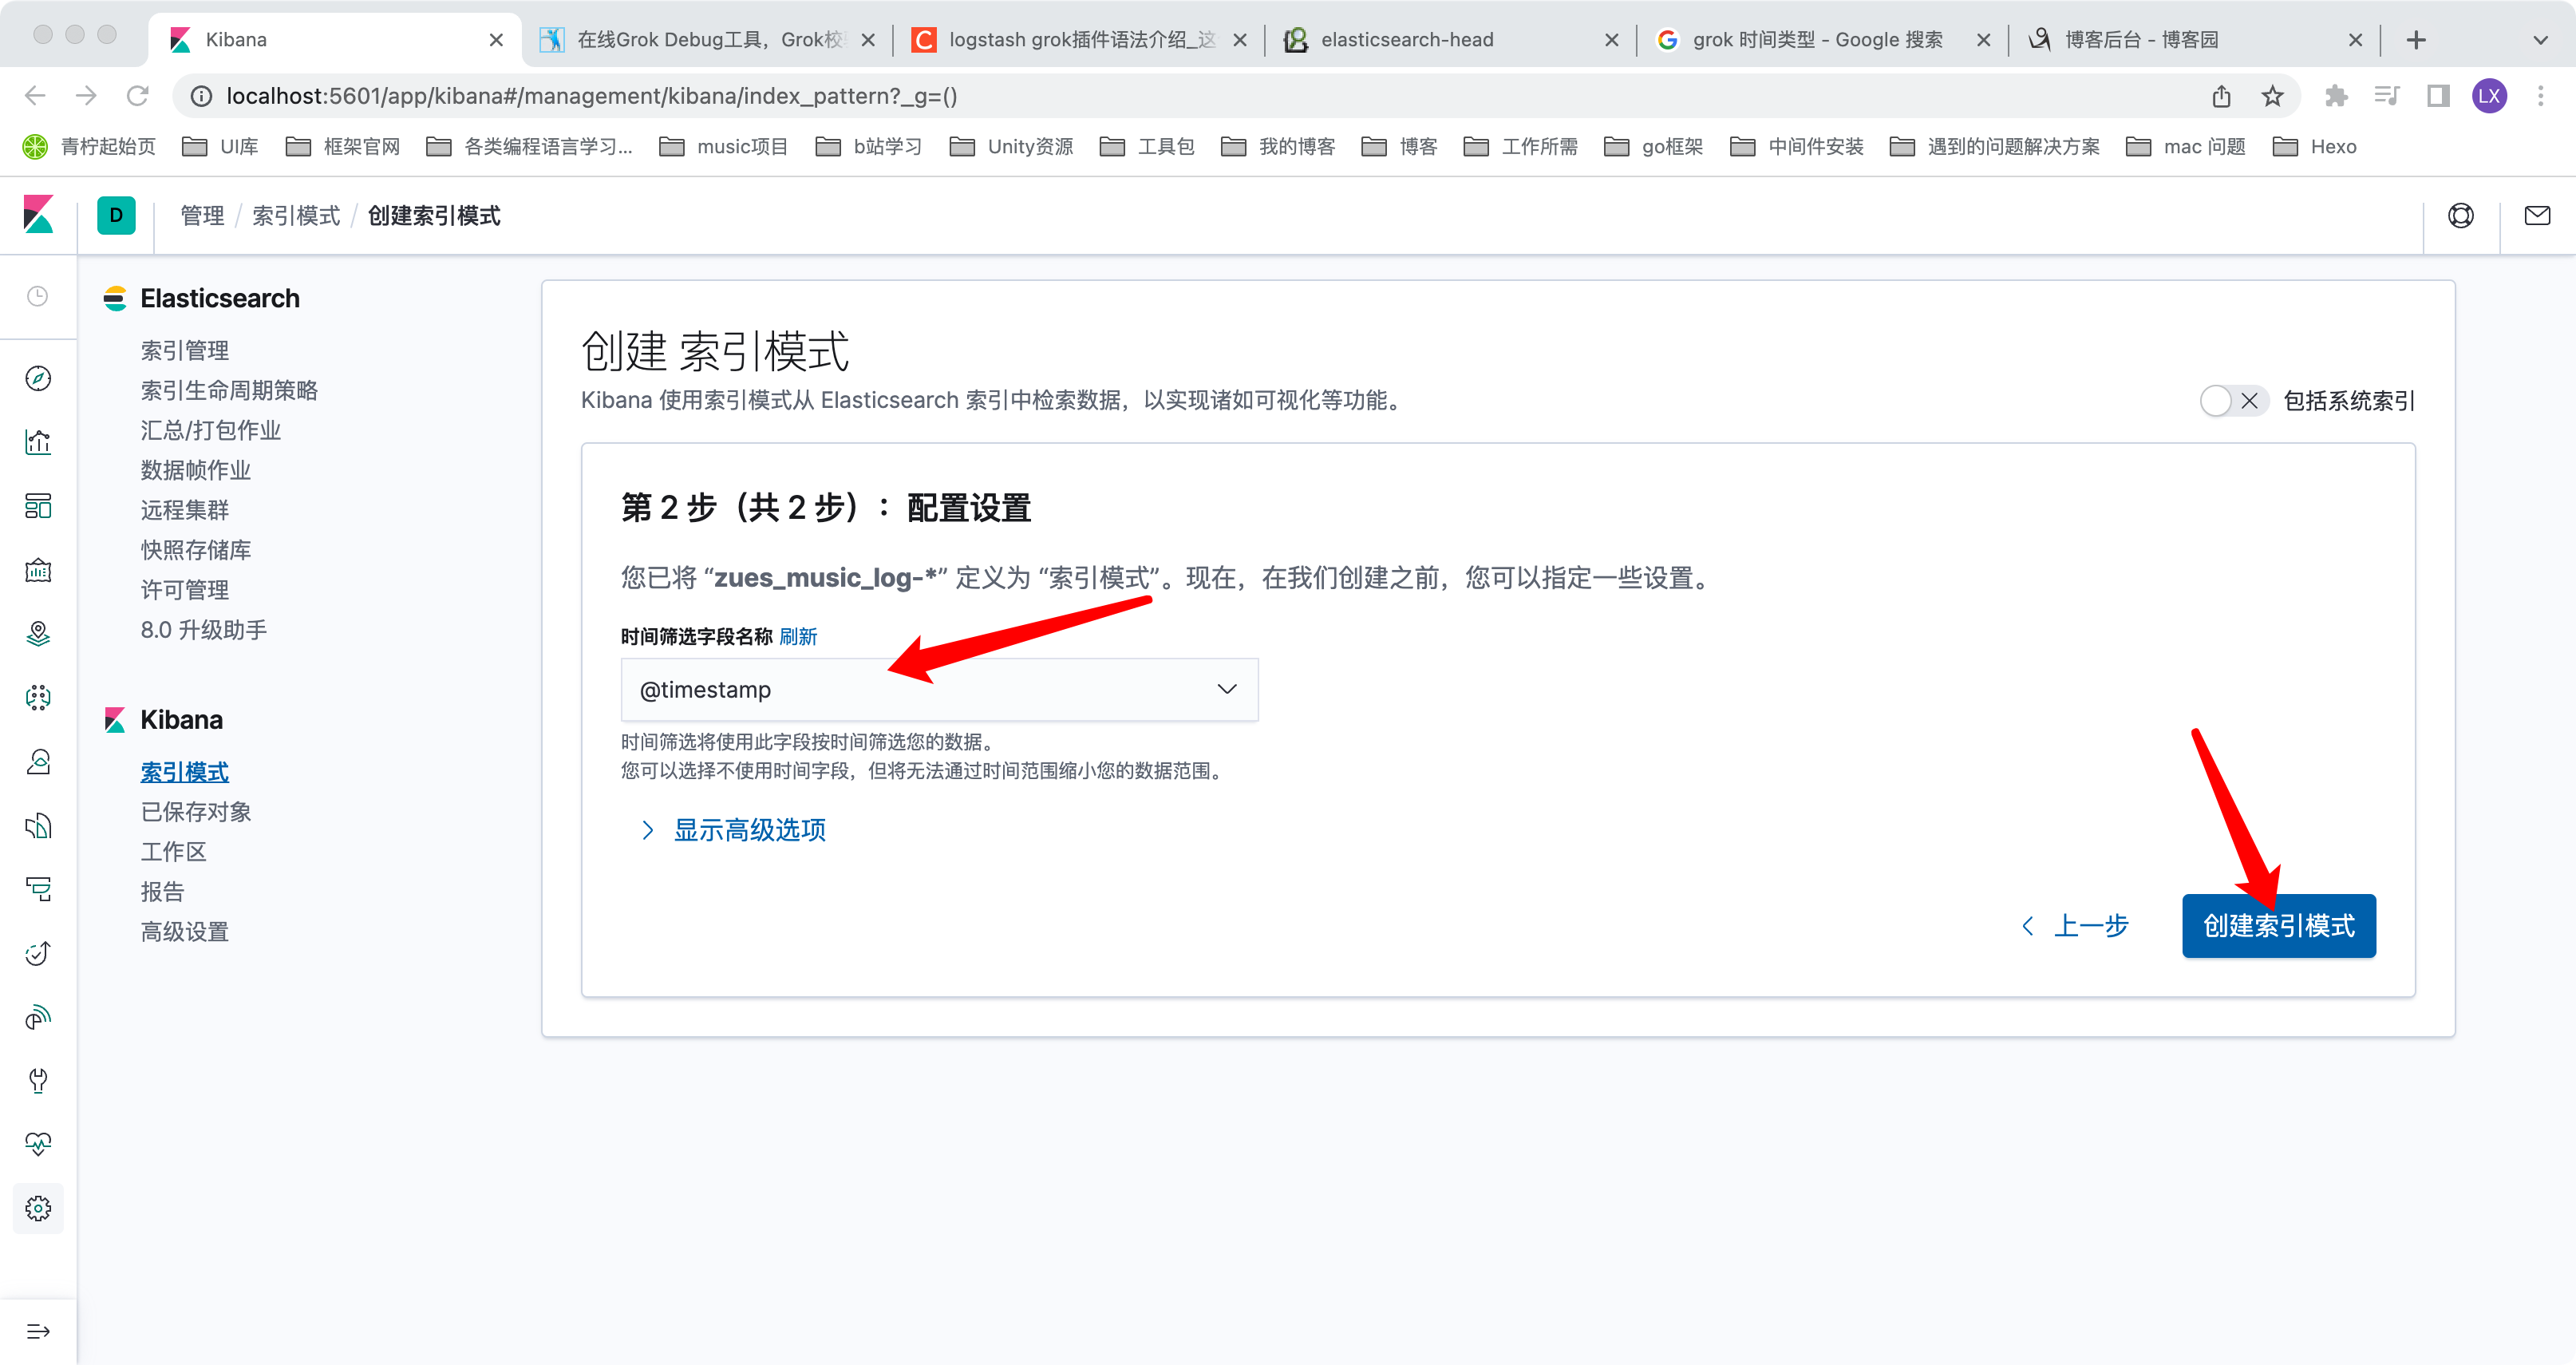Switch to the logstash grok插件语法介绍 tab
2576x1365 pixels.
[1078, 40]
